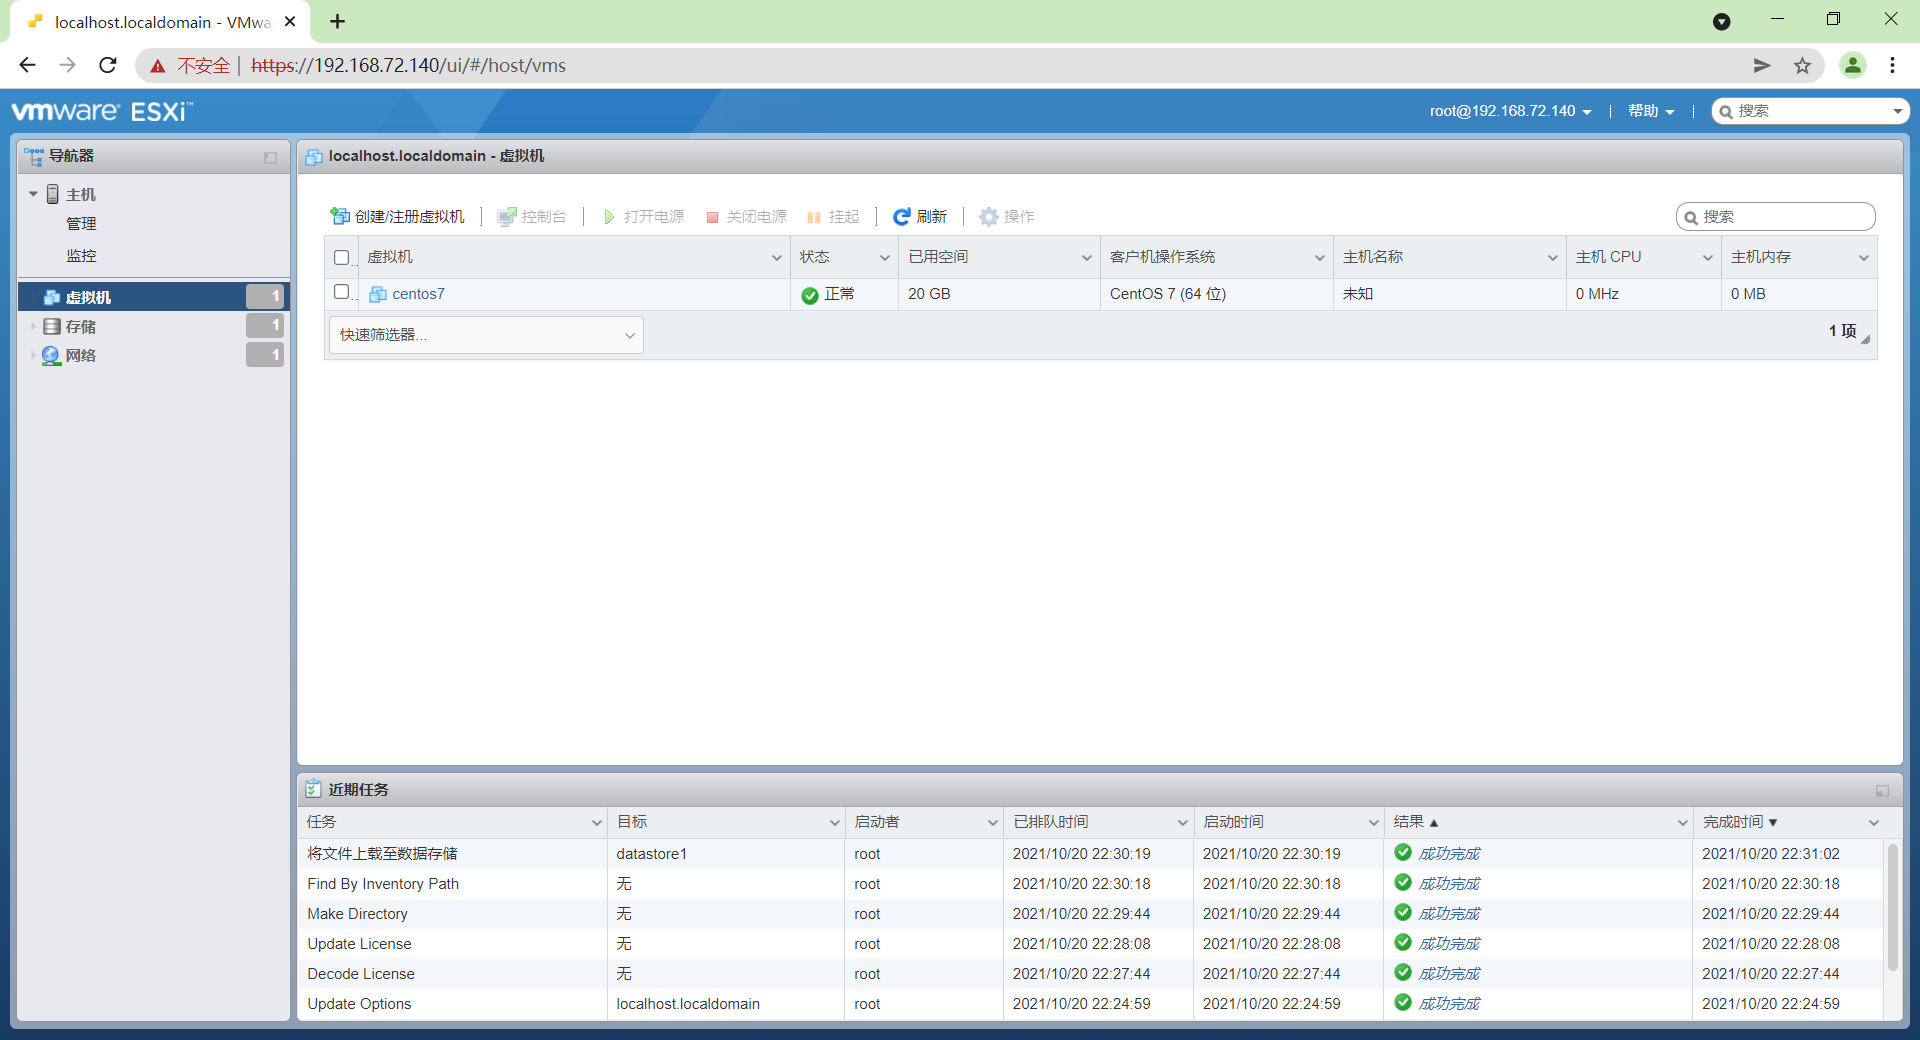The width and height of the screenshot is (1920, 1040).
Task: Go back in browser history
Action: pos(27,66)
